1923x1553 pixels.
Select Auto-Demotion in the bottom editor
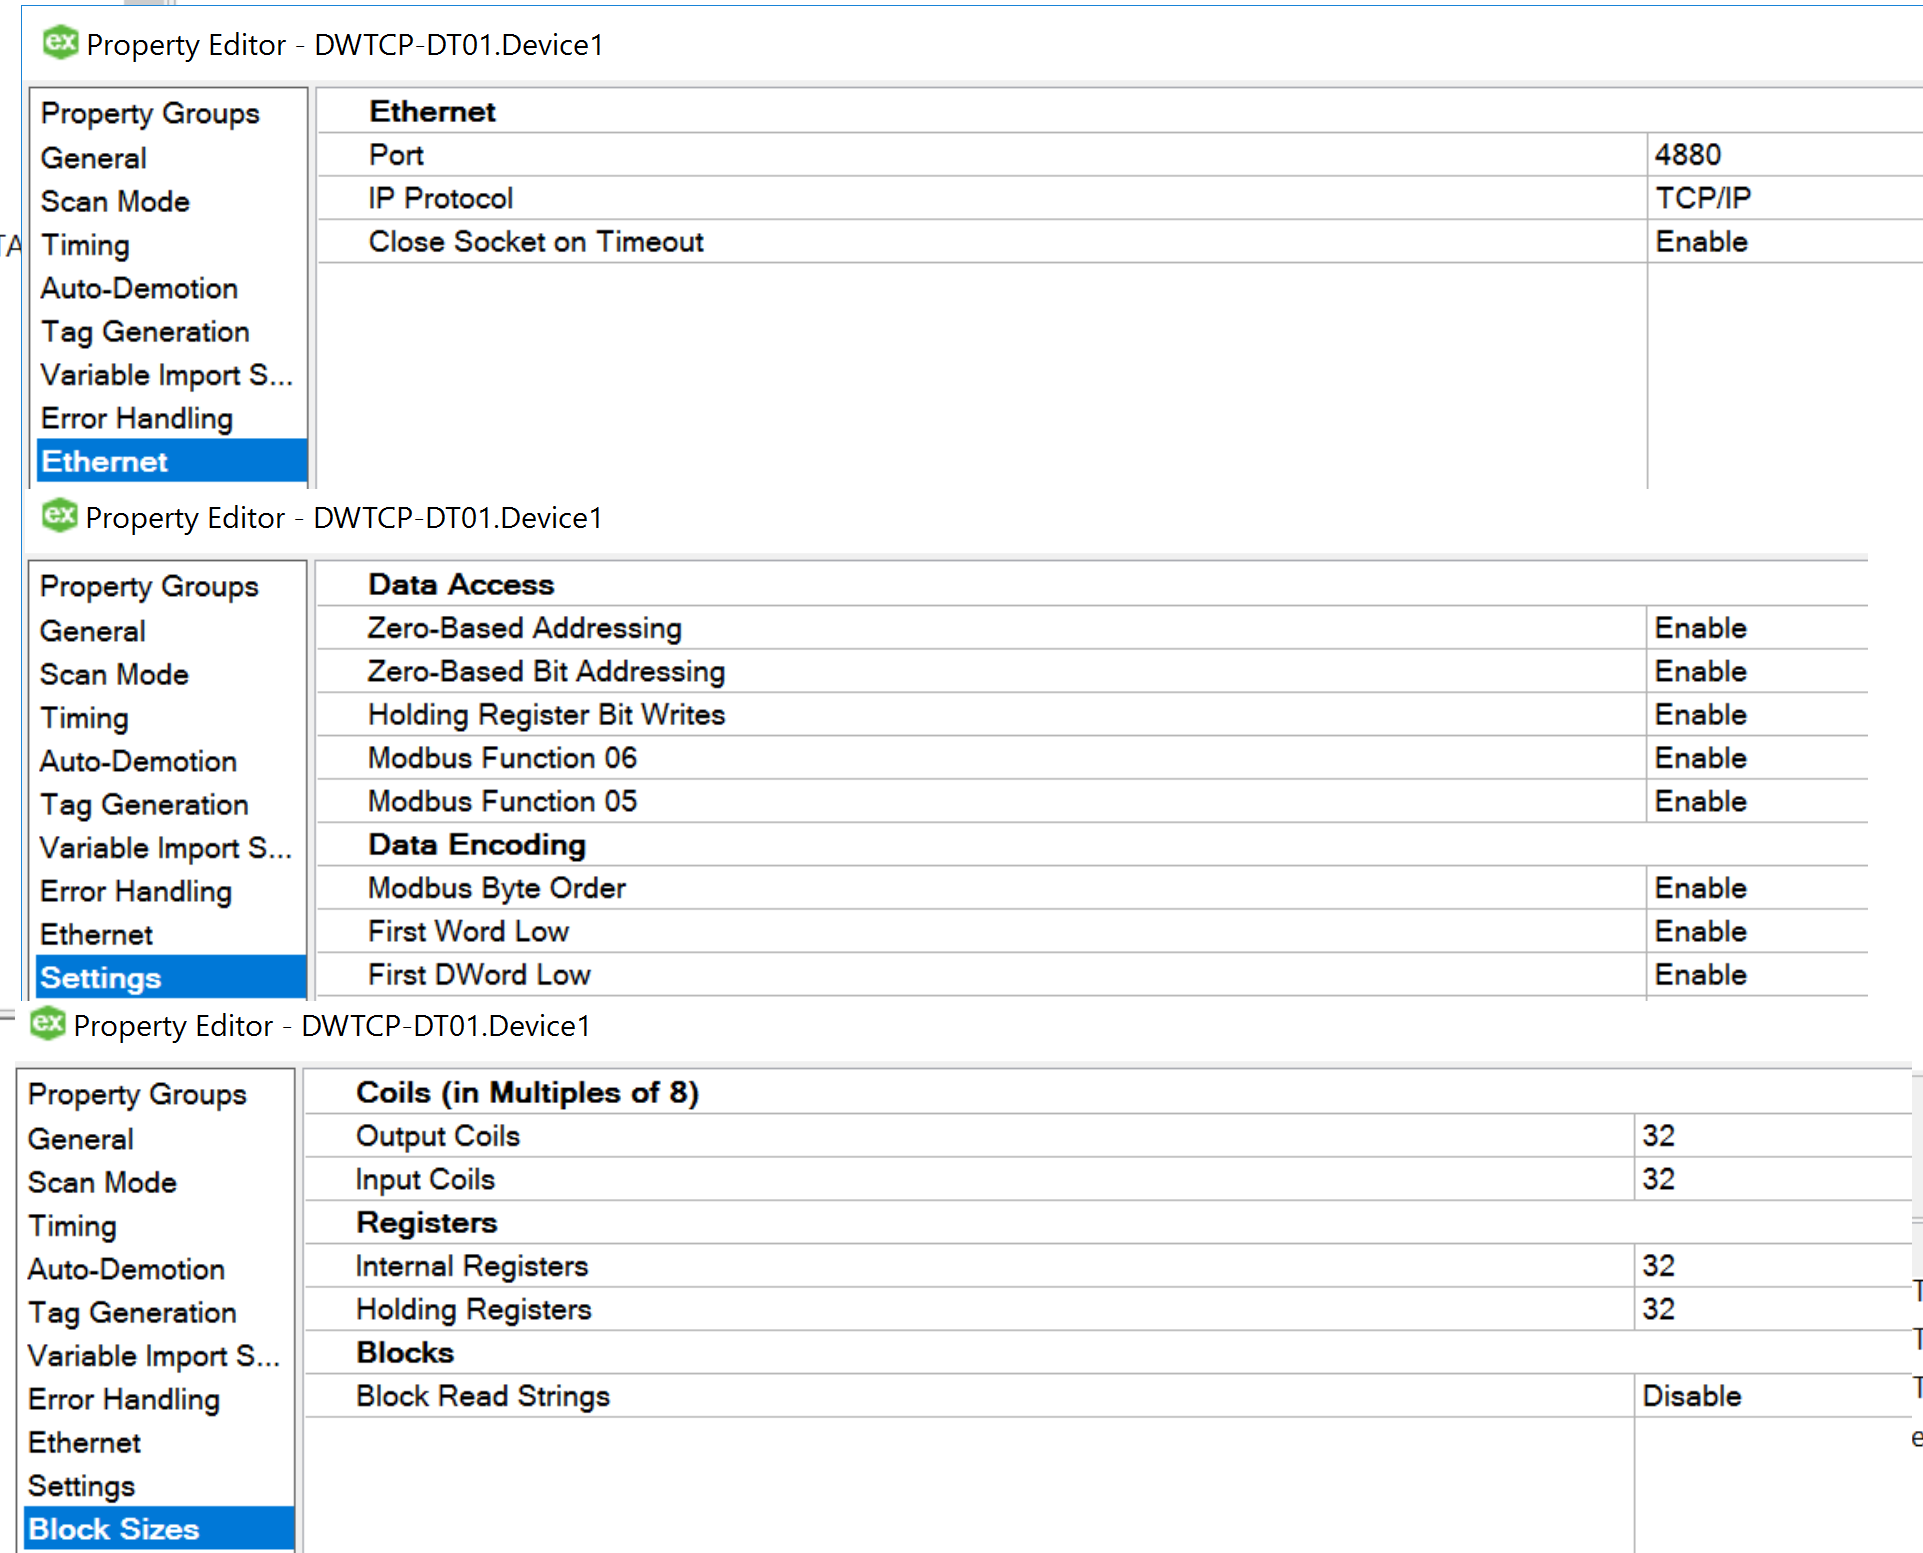[x=126, y=1268]
